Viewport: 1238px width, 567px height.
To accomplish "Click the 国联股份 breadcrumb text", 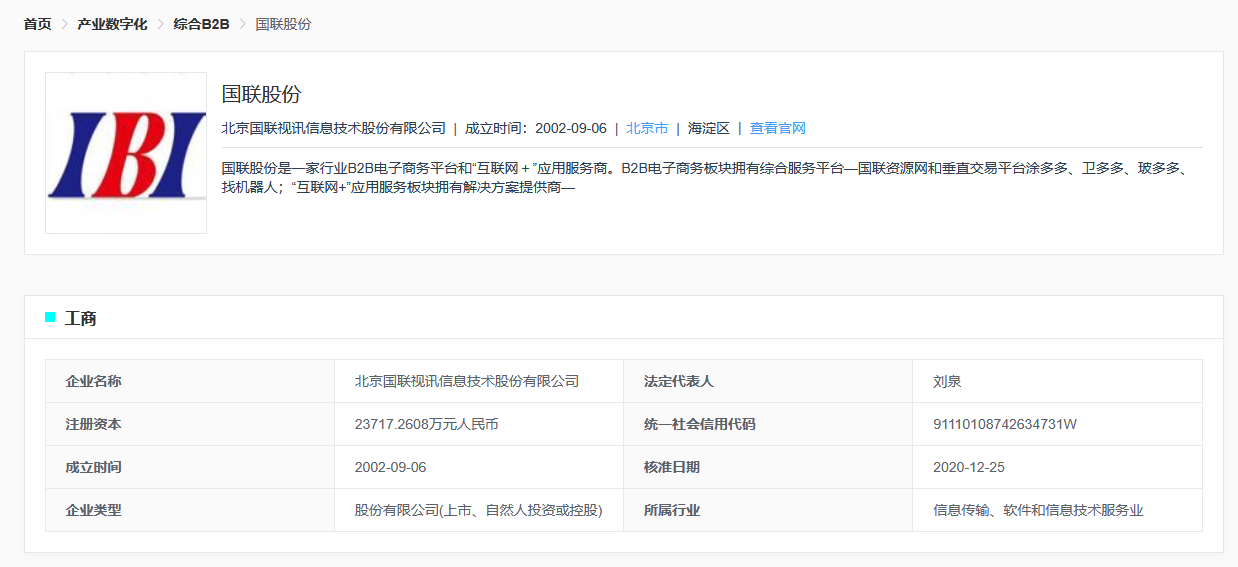I will [283, 24].
